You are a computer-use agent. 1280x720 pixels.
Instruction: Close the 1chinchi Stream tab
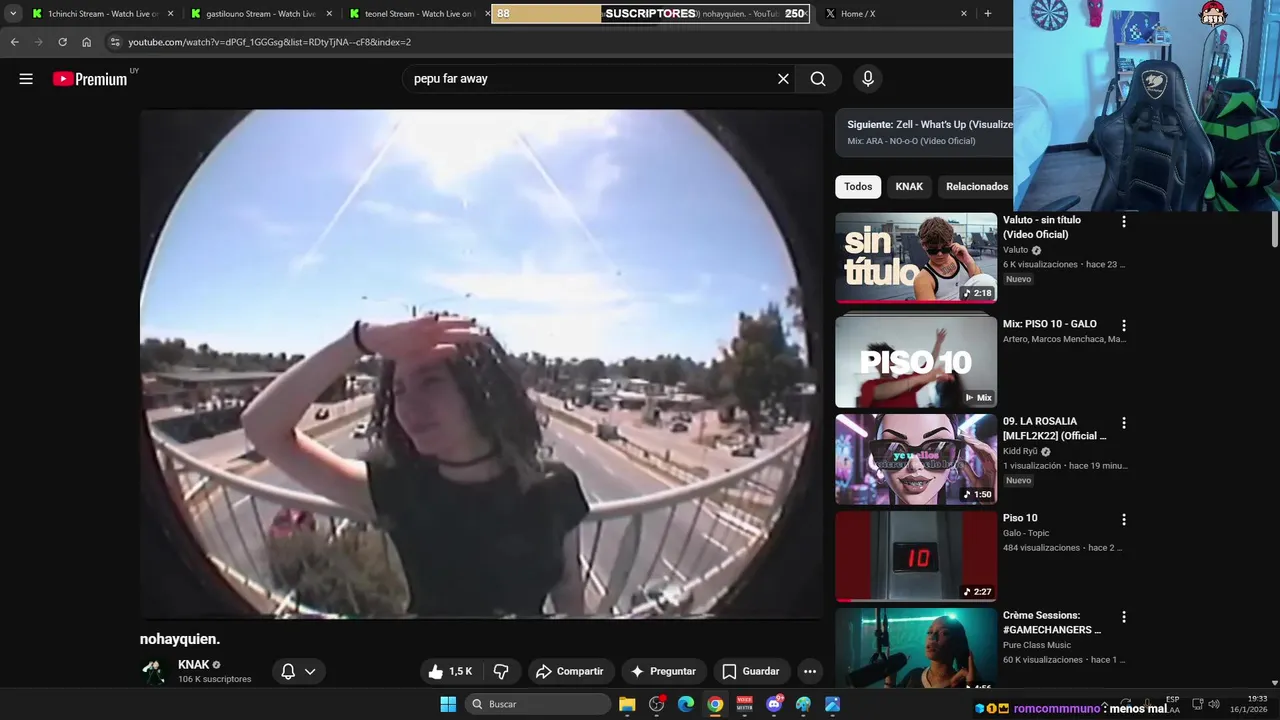click(170, 14)
